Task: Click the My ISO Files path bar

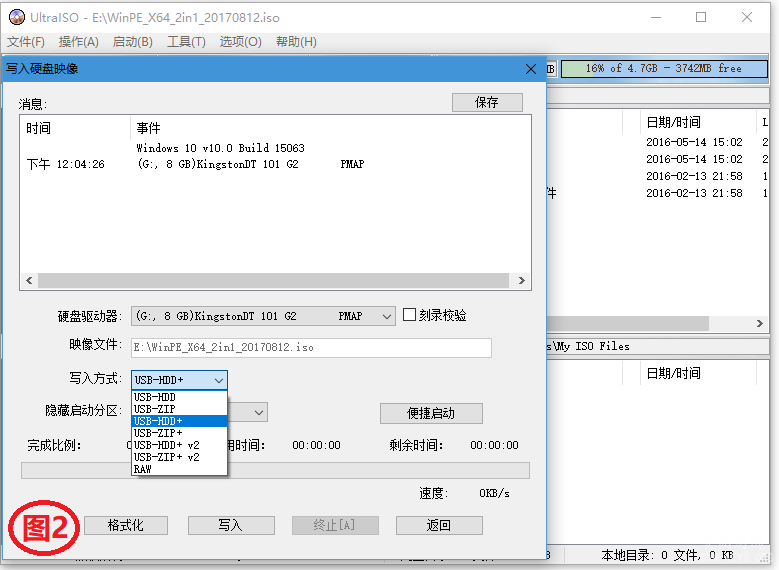Action: click(x=657, y=346)
